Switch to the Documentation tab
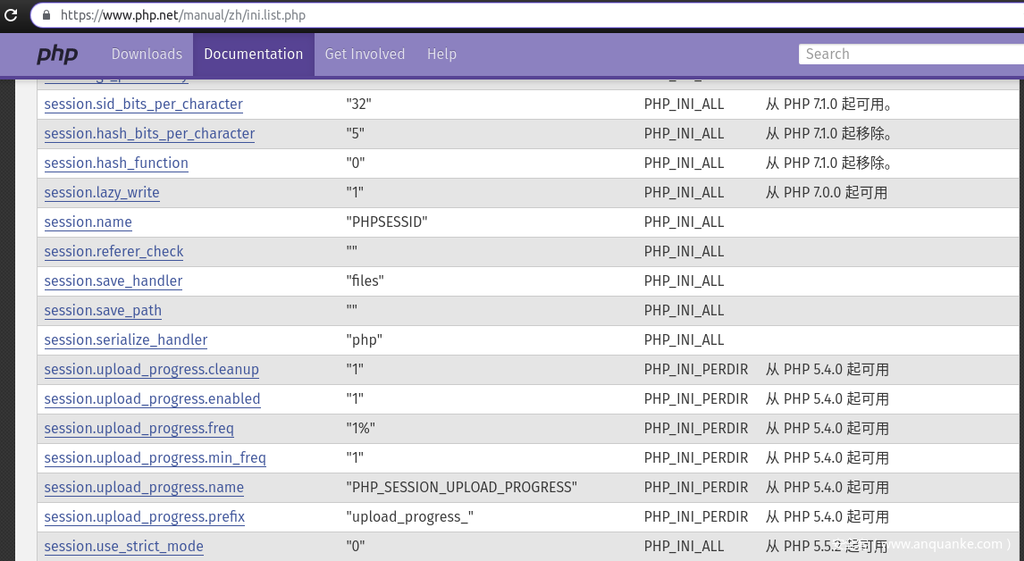Image resolution: width=1024 pixels, height=561 pixels. (253, 54)
